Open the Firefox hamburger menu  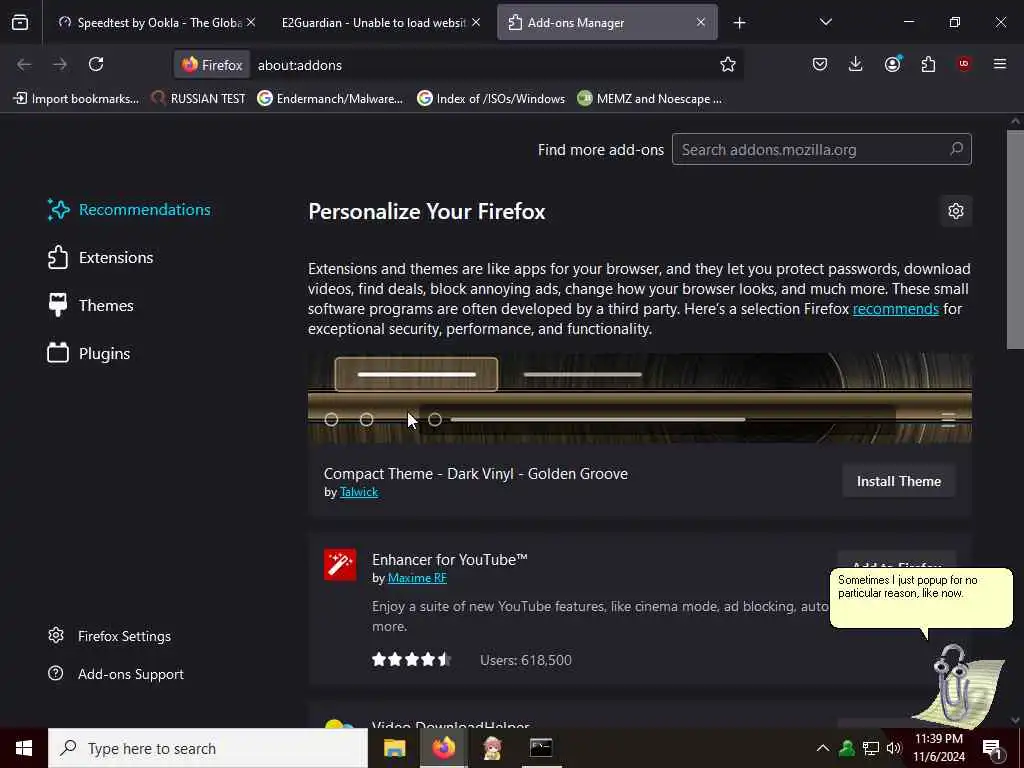999,64
